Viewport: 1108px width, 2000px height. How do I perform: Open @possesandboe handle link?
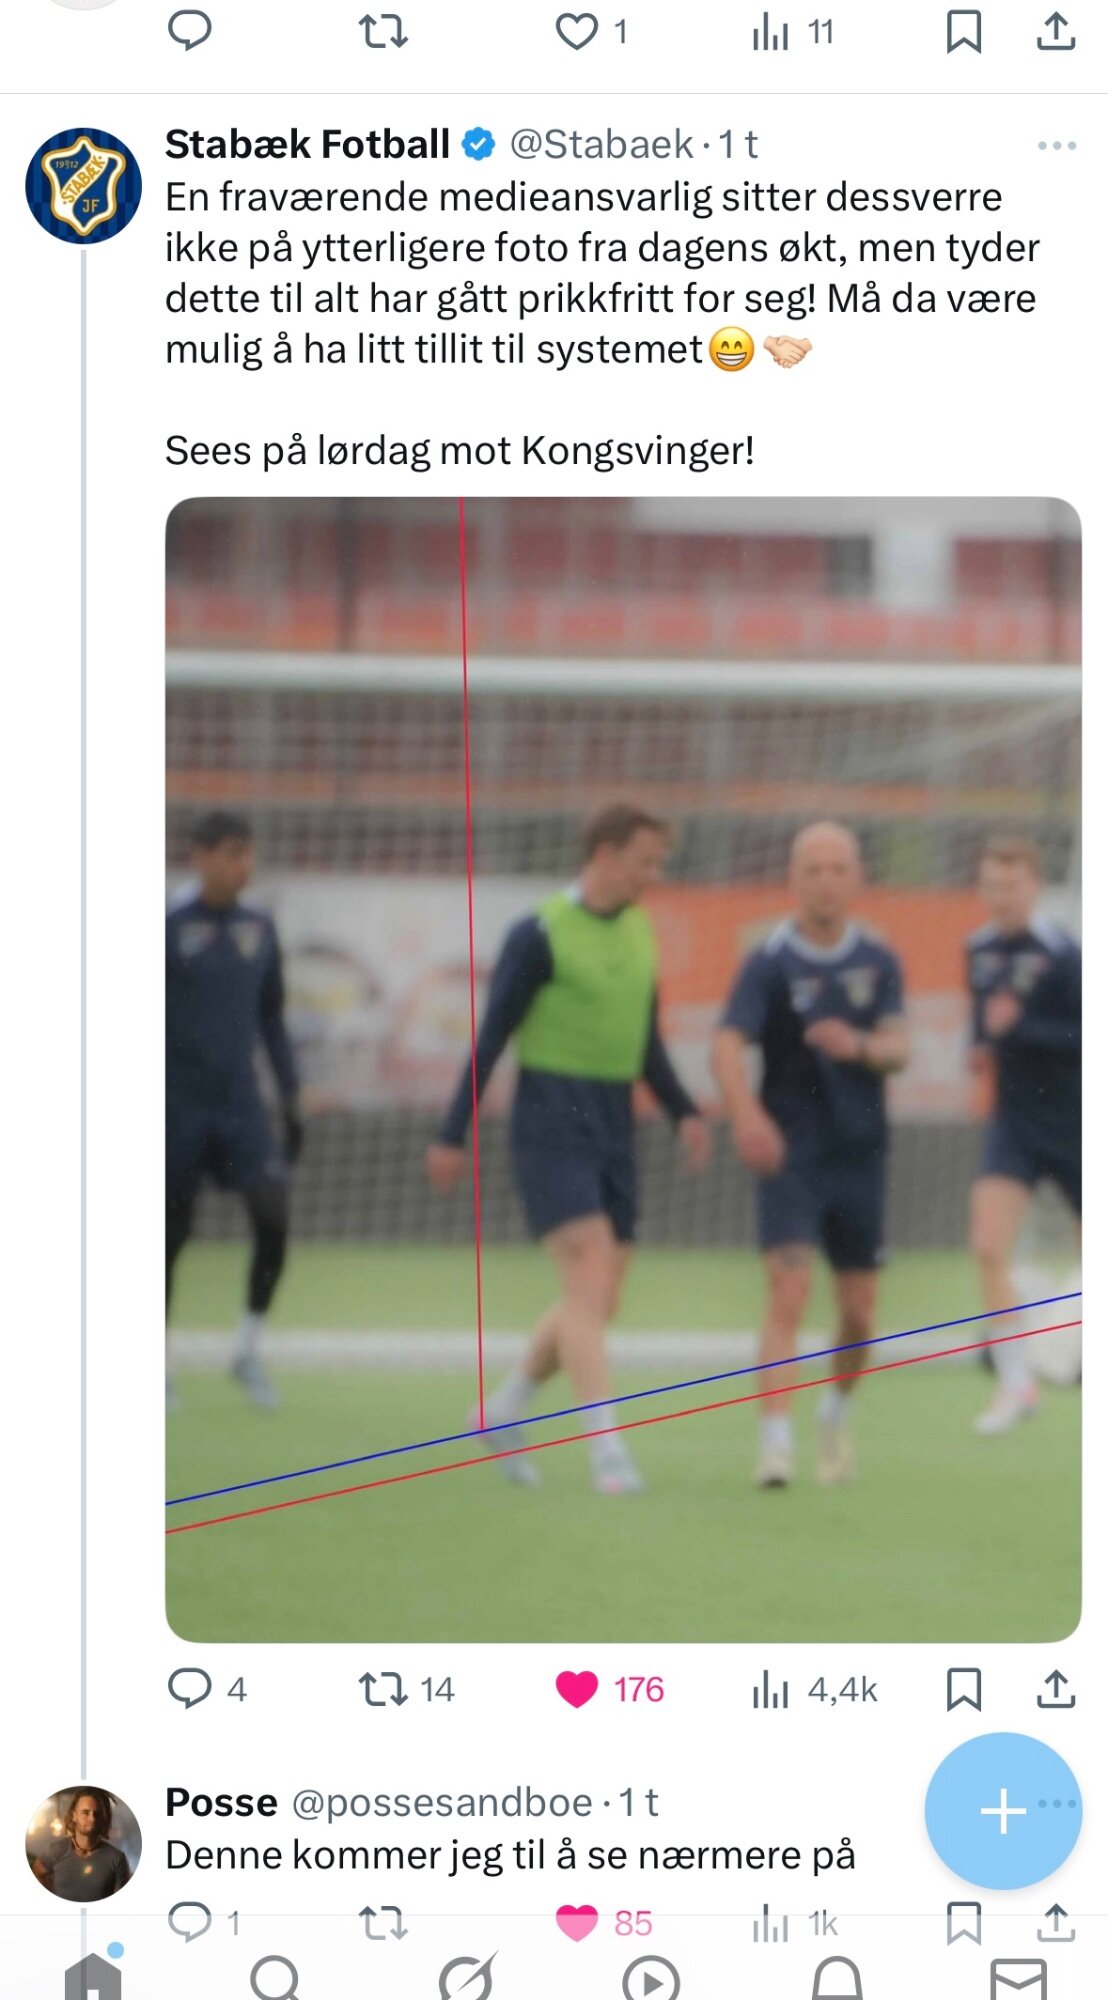[x=442, y=1802]
